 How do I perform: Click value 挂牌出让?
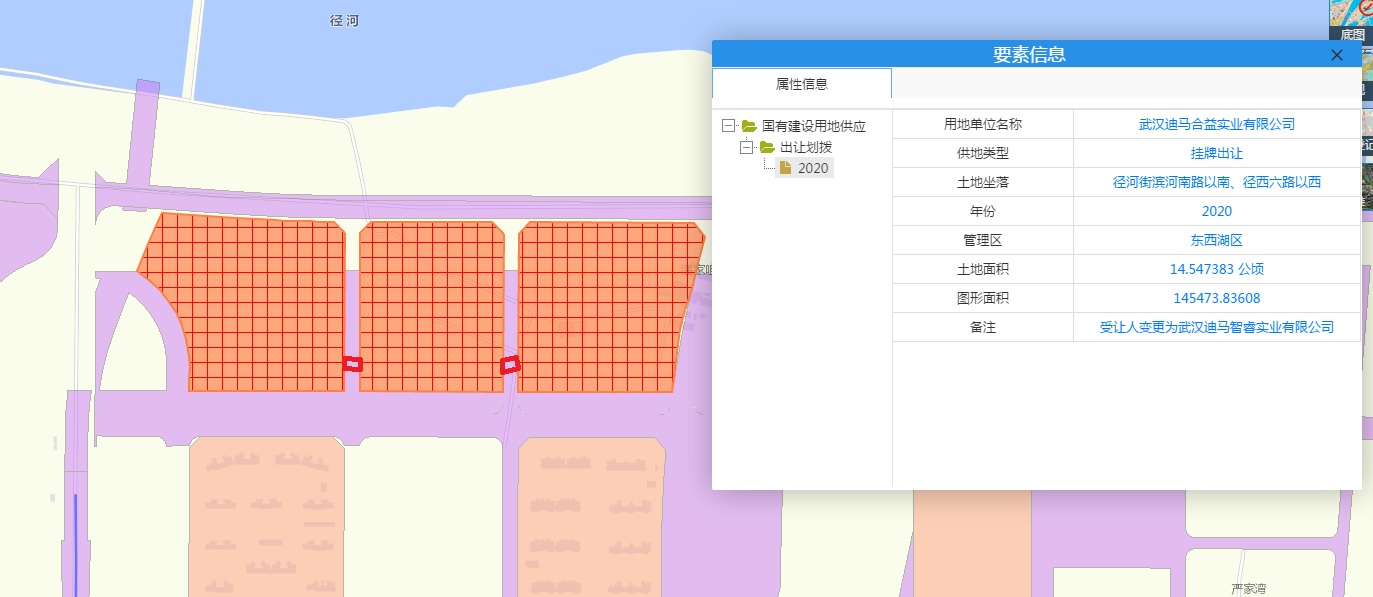tap(1217, 153)
